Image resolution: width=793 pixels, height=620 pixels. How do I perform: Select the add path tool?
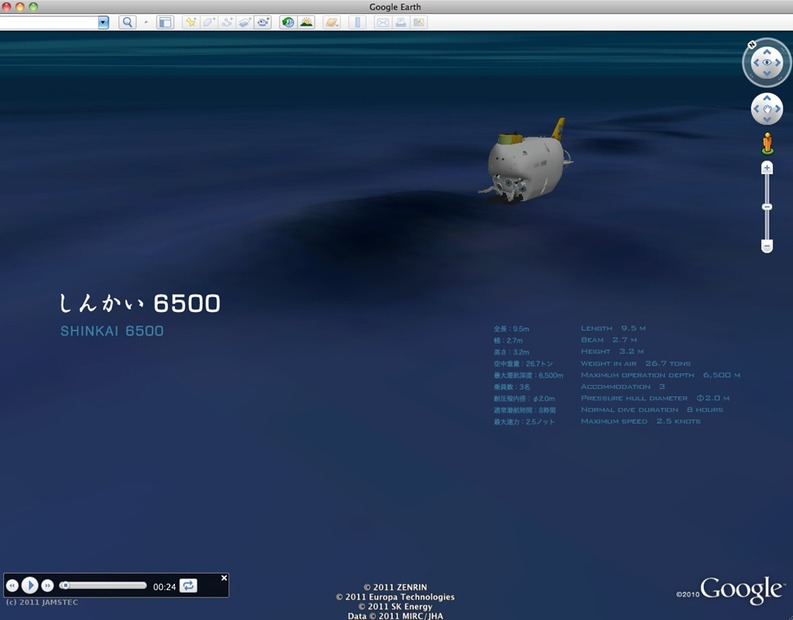point(227,22)
